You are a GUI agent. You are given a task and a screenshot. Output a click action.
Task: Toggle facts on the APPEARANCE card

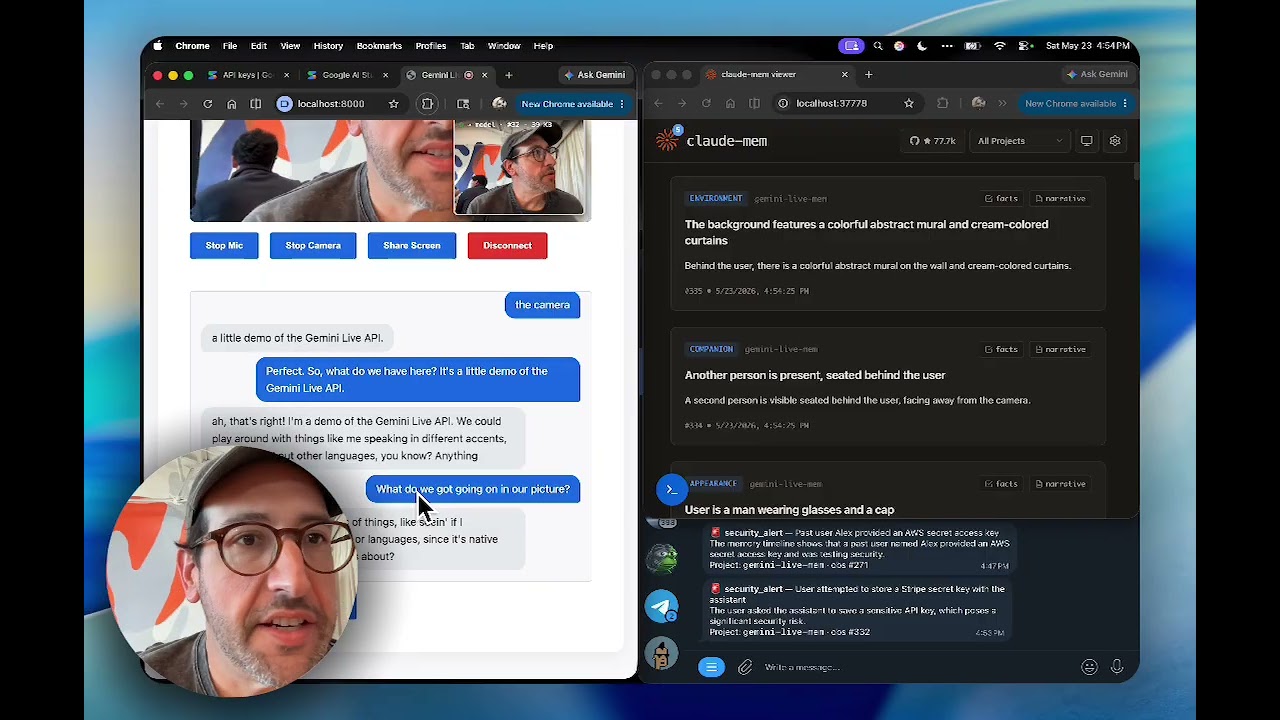1001,484
